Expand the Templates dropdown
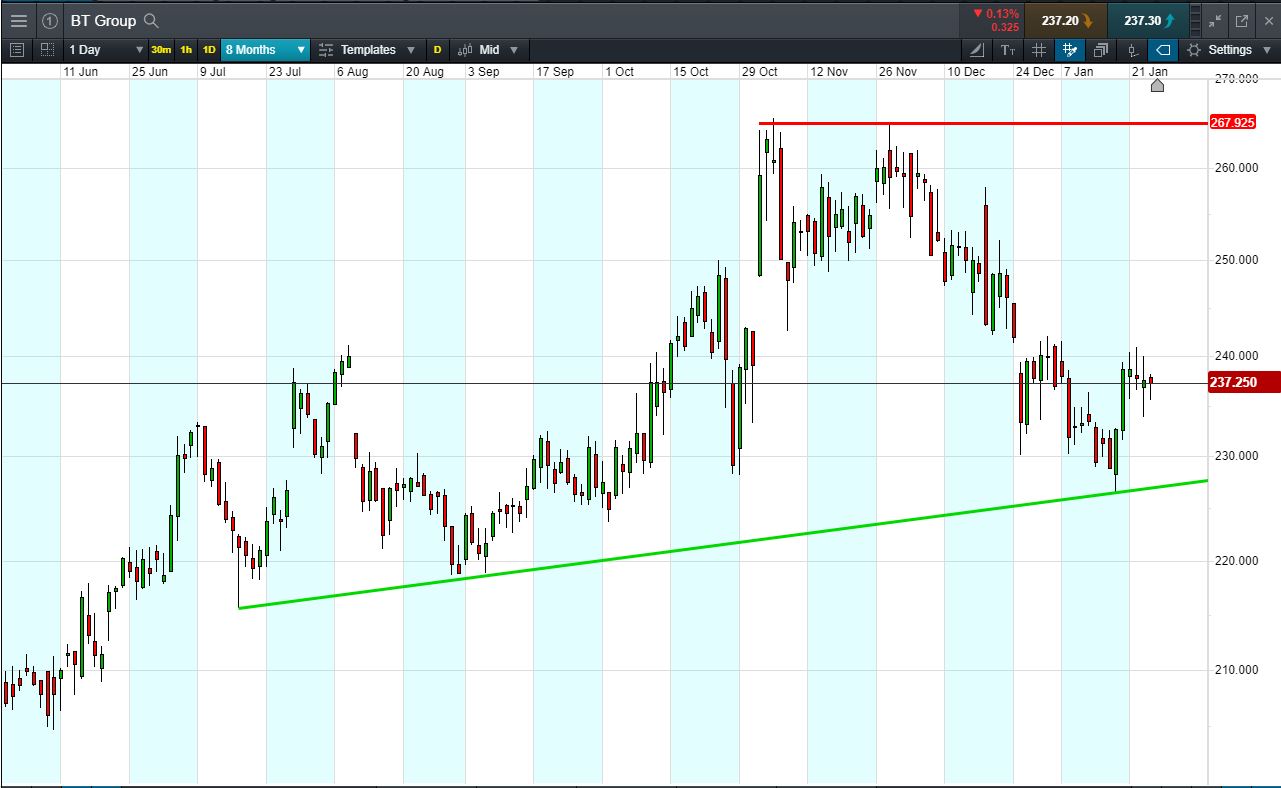1281x788 pixels. pyautogui.click(x=367, y=50)
